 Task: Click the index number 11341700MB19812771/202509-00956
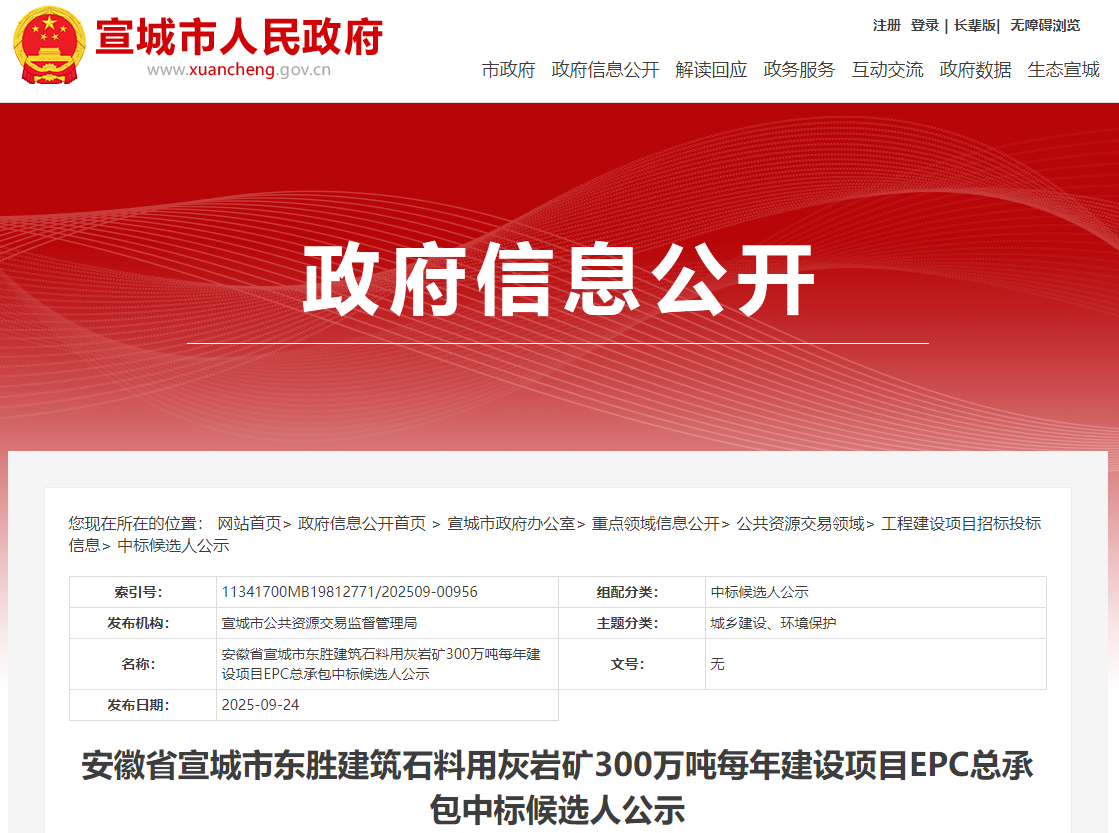click(349, 592)
